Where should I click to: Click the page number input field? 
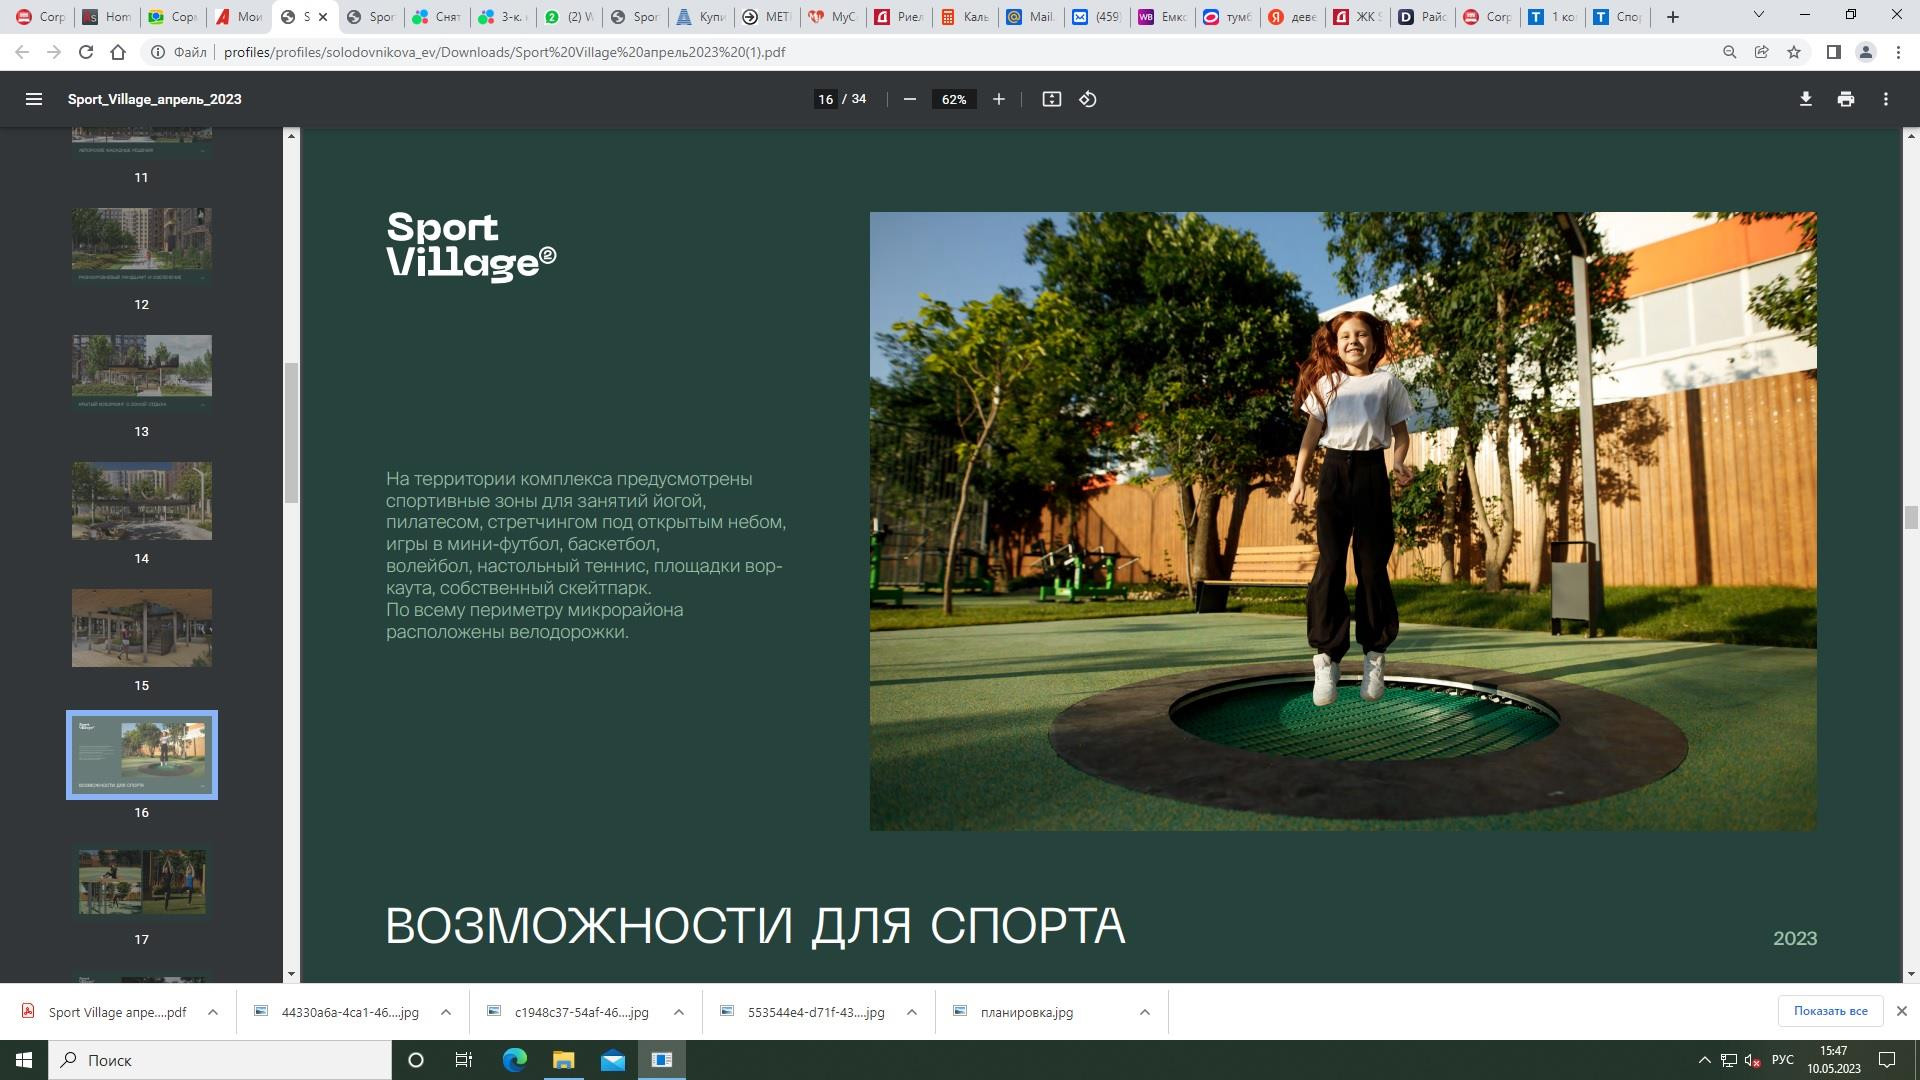825,99
